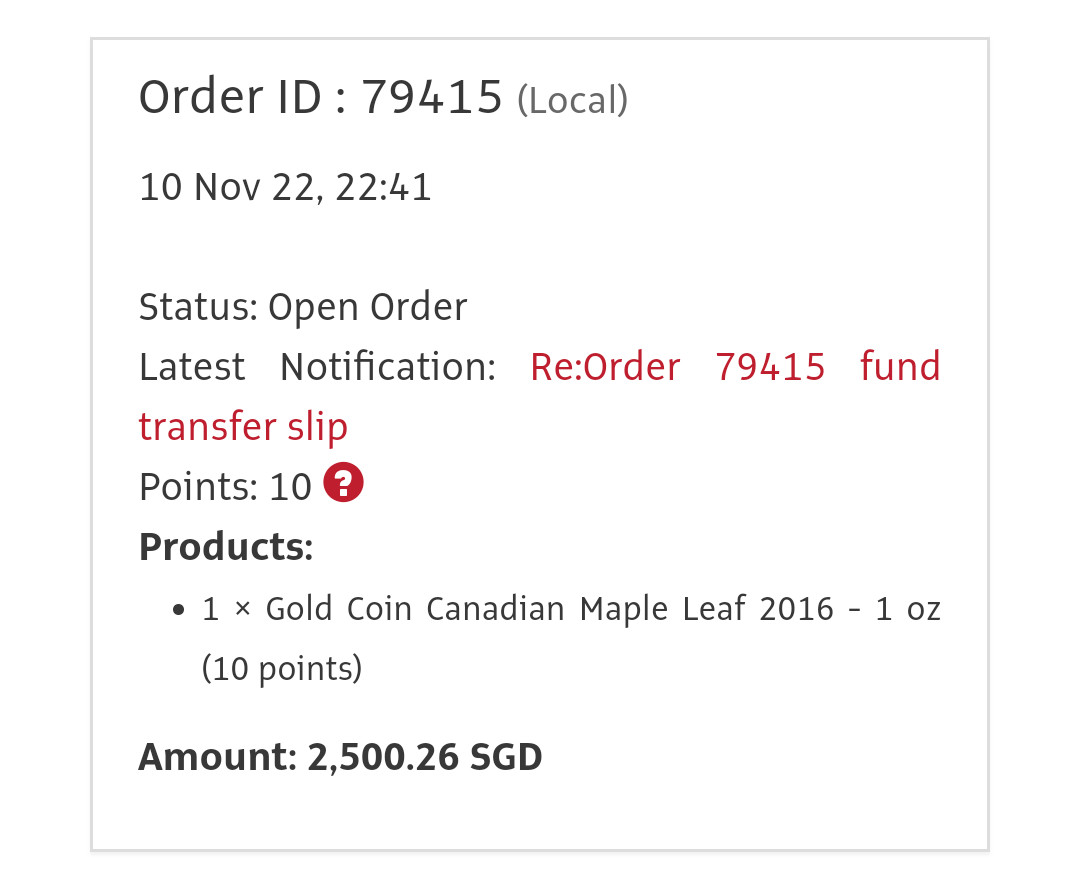Click the Points: 10 text

(225, 487)
